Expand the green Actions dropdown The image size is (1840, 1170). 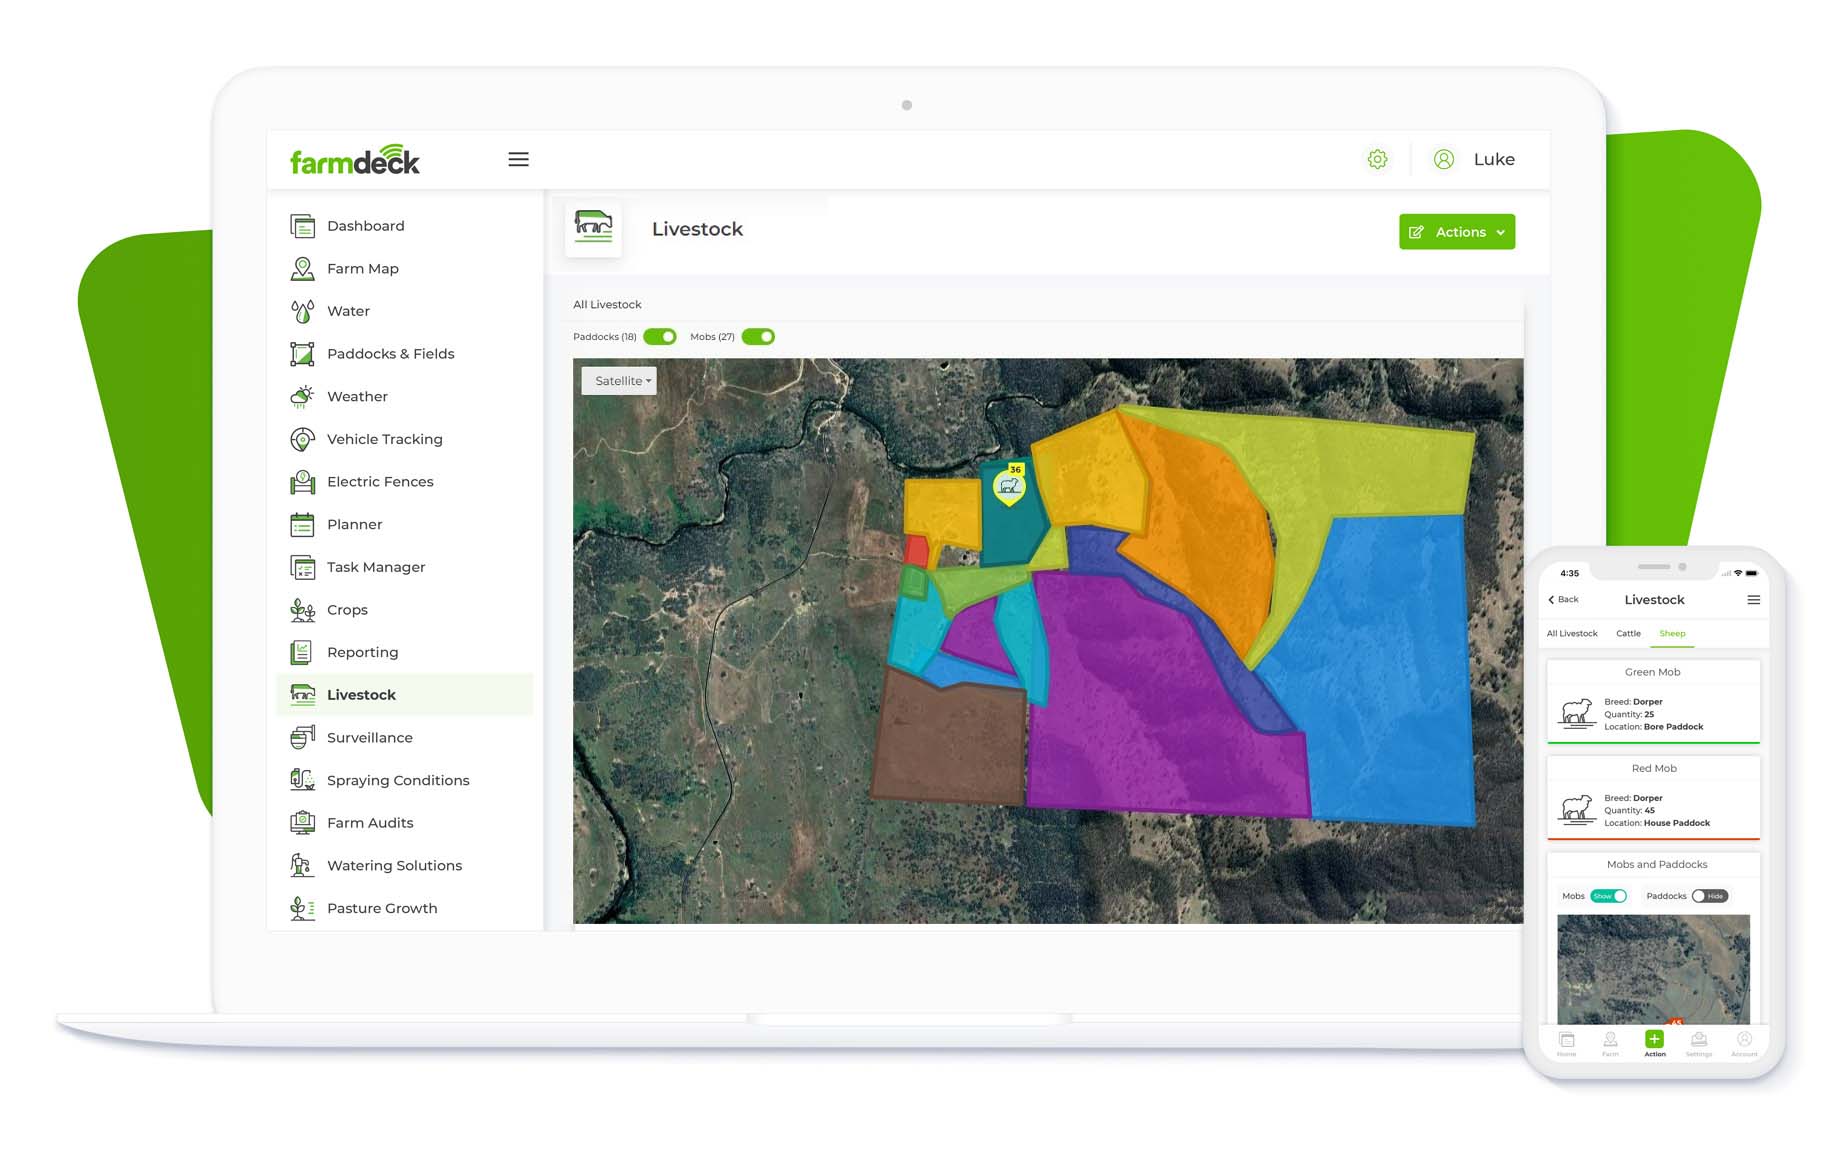[x=1456, y=232]
